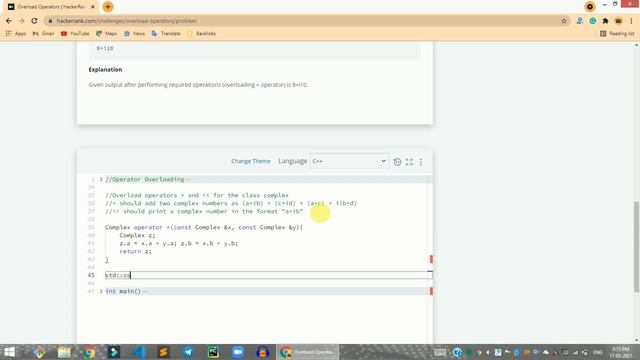This screenshot has height=360, width=640.
Task: Open File Explorer from the taskbar
Action: click(x=64, y=352)
